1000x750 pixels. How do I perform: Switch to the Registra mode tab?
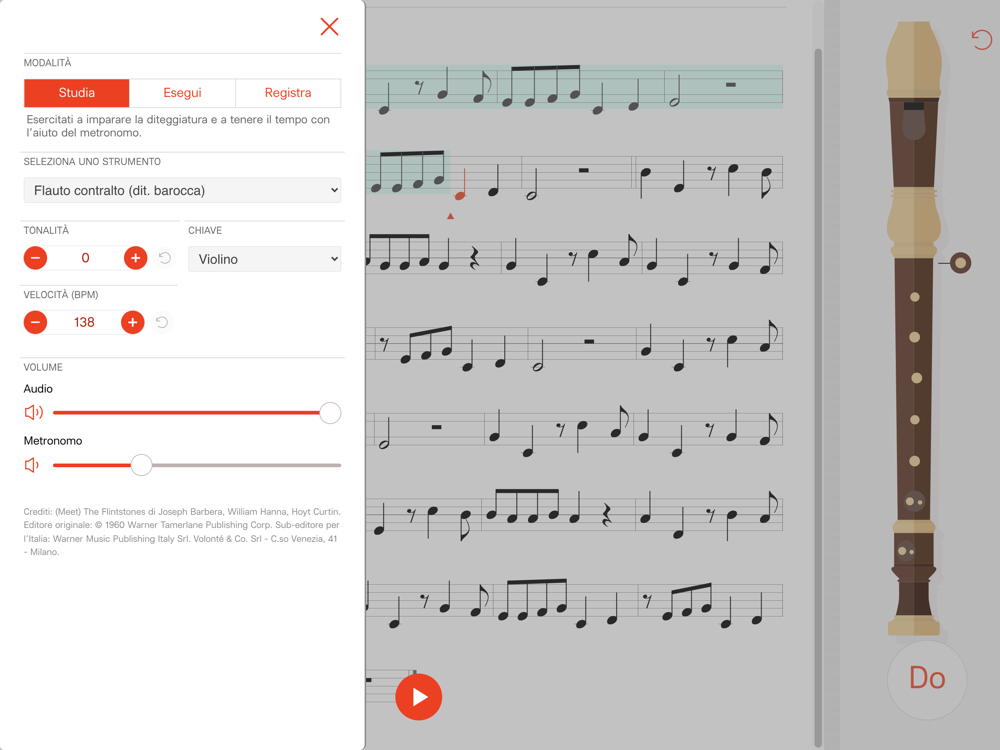(x=288, y=93)
